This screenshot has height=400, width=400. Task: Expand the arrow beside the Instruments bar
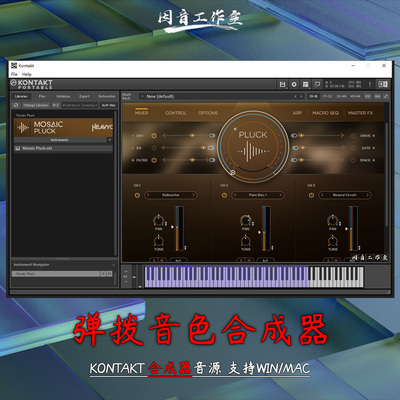tap(110, 140)
